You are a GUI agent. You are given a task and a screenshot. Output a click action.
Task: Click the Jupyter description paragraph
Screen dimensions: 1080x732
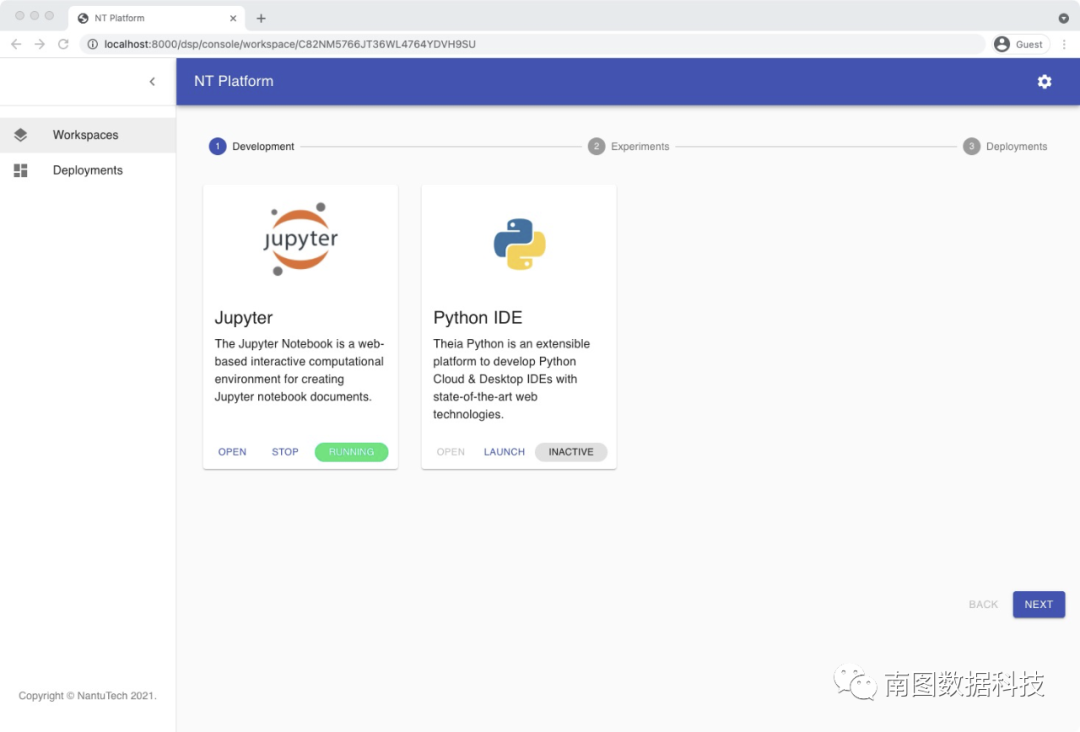[x=300, y=370]
